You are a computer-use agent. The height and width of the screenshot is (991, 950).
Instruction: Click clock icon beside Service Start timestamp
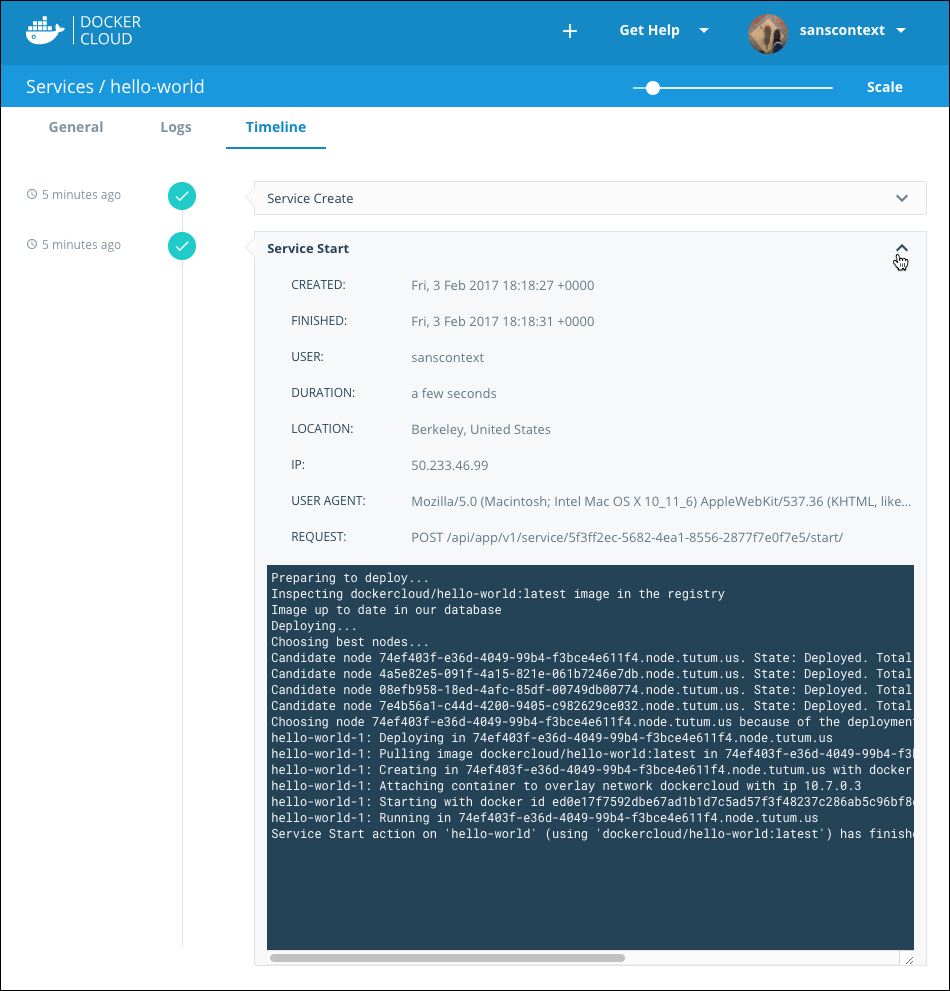click(32, 245)
